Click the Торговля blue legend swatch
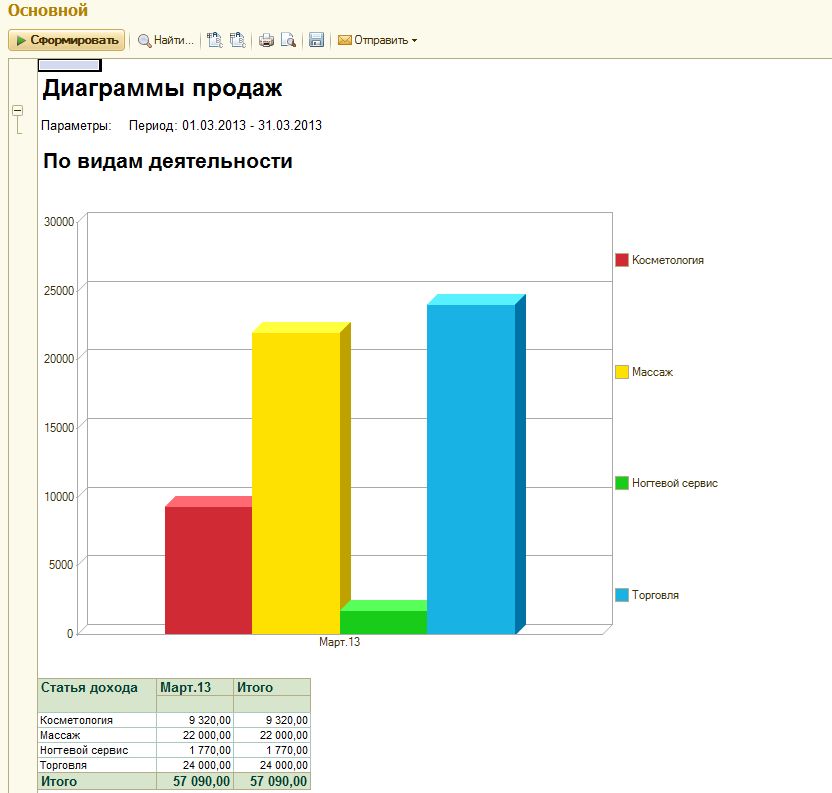Screen dimensions: 832x793 [x=622, y=595]
